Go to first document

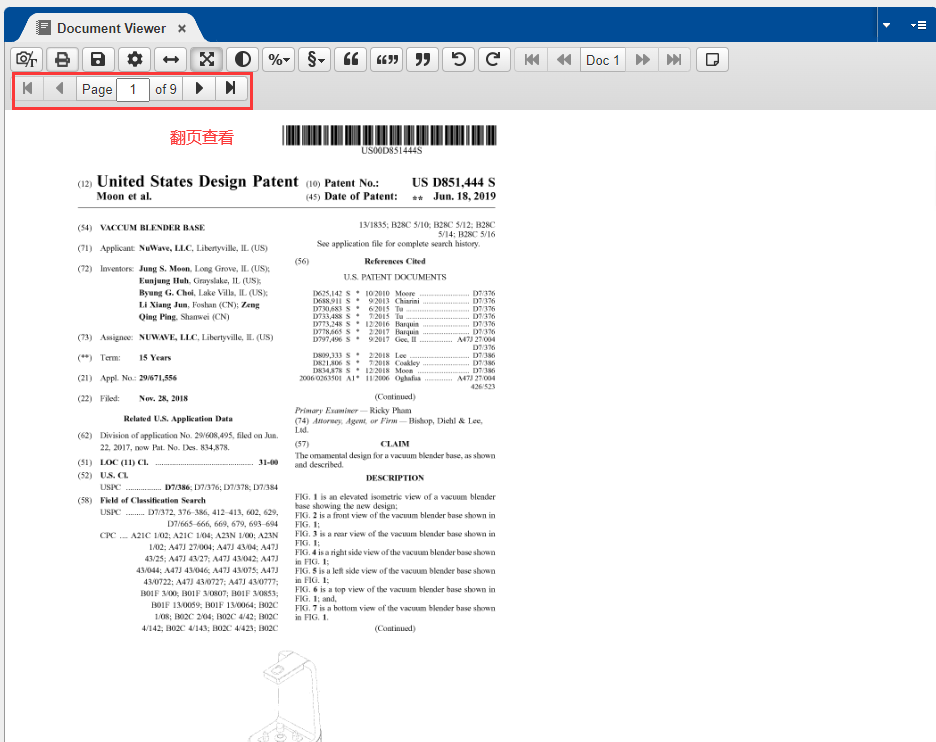coord(532,60)
